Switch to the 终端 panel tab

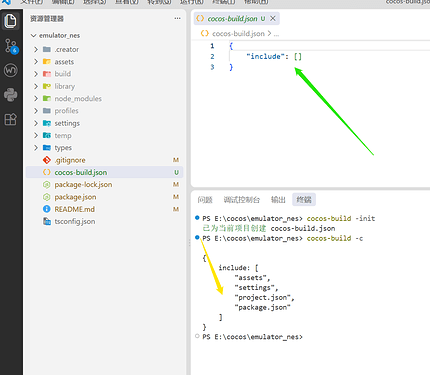click(x=304, y=200)
